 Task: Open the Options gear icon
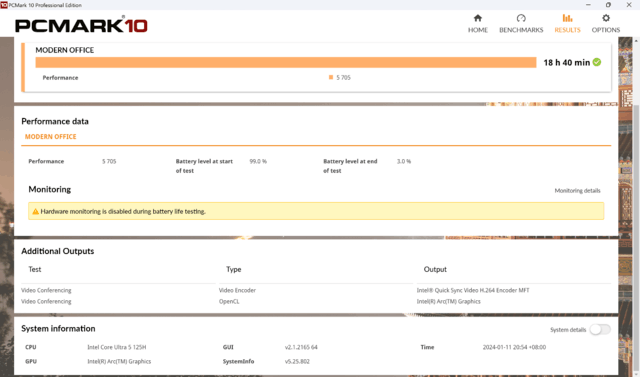[x=606, y=18]
